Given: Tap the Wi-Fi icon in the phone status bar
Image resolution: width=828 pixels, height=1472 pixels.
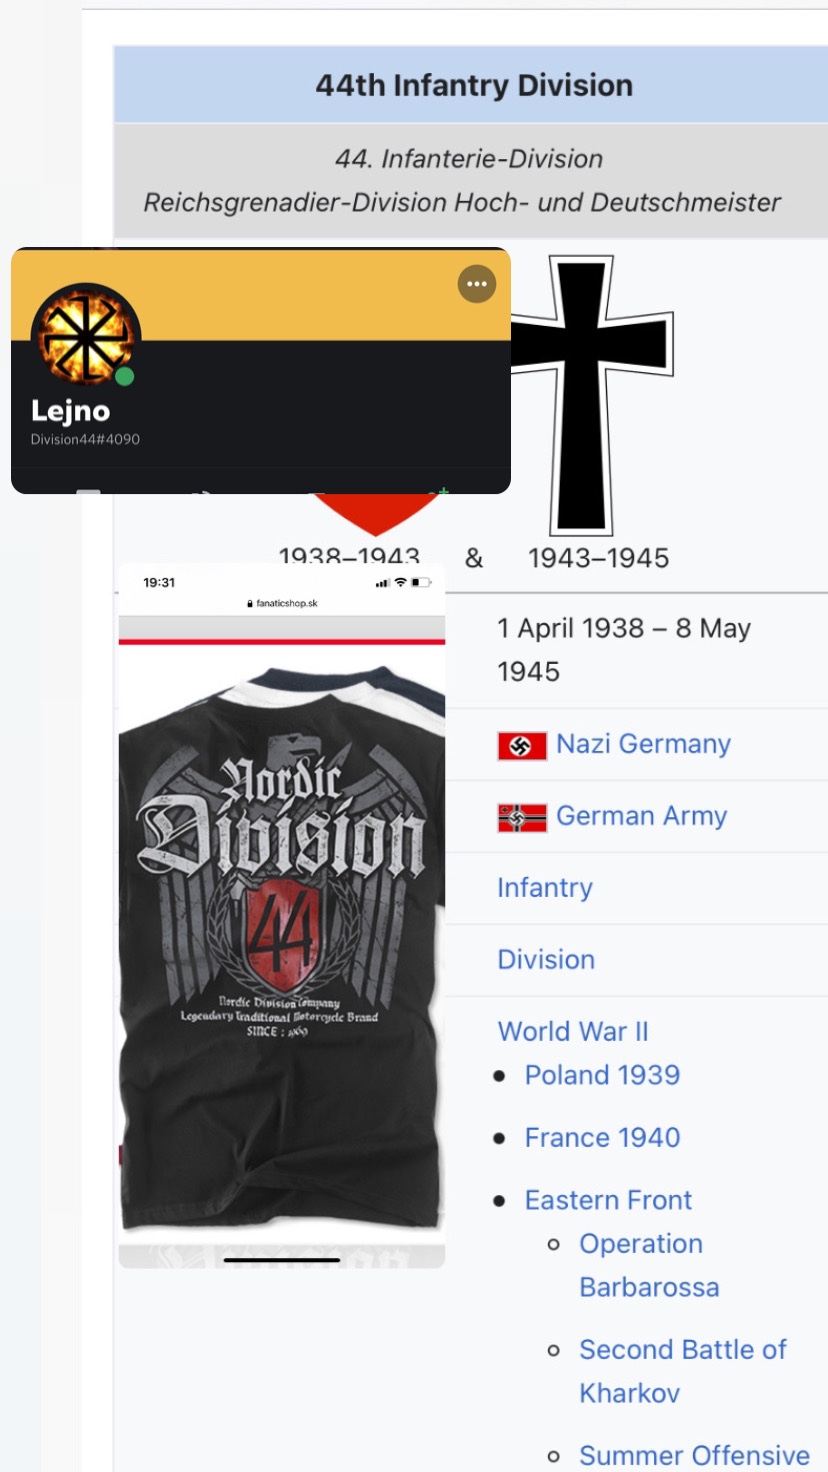Looking at the screenshot, I should 400,582.
